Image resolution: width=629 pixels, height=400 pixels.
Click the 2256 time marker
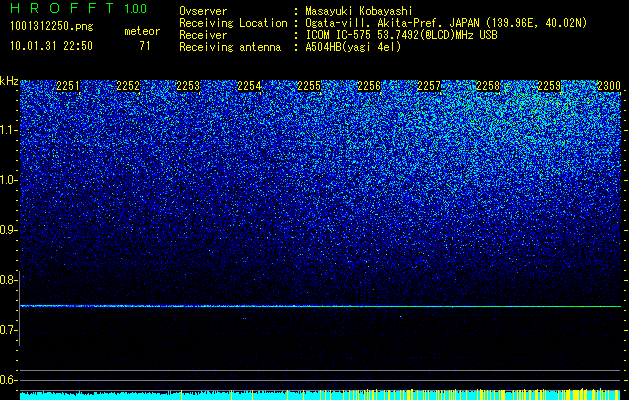click(x=369, y=86)
